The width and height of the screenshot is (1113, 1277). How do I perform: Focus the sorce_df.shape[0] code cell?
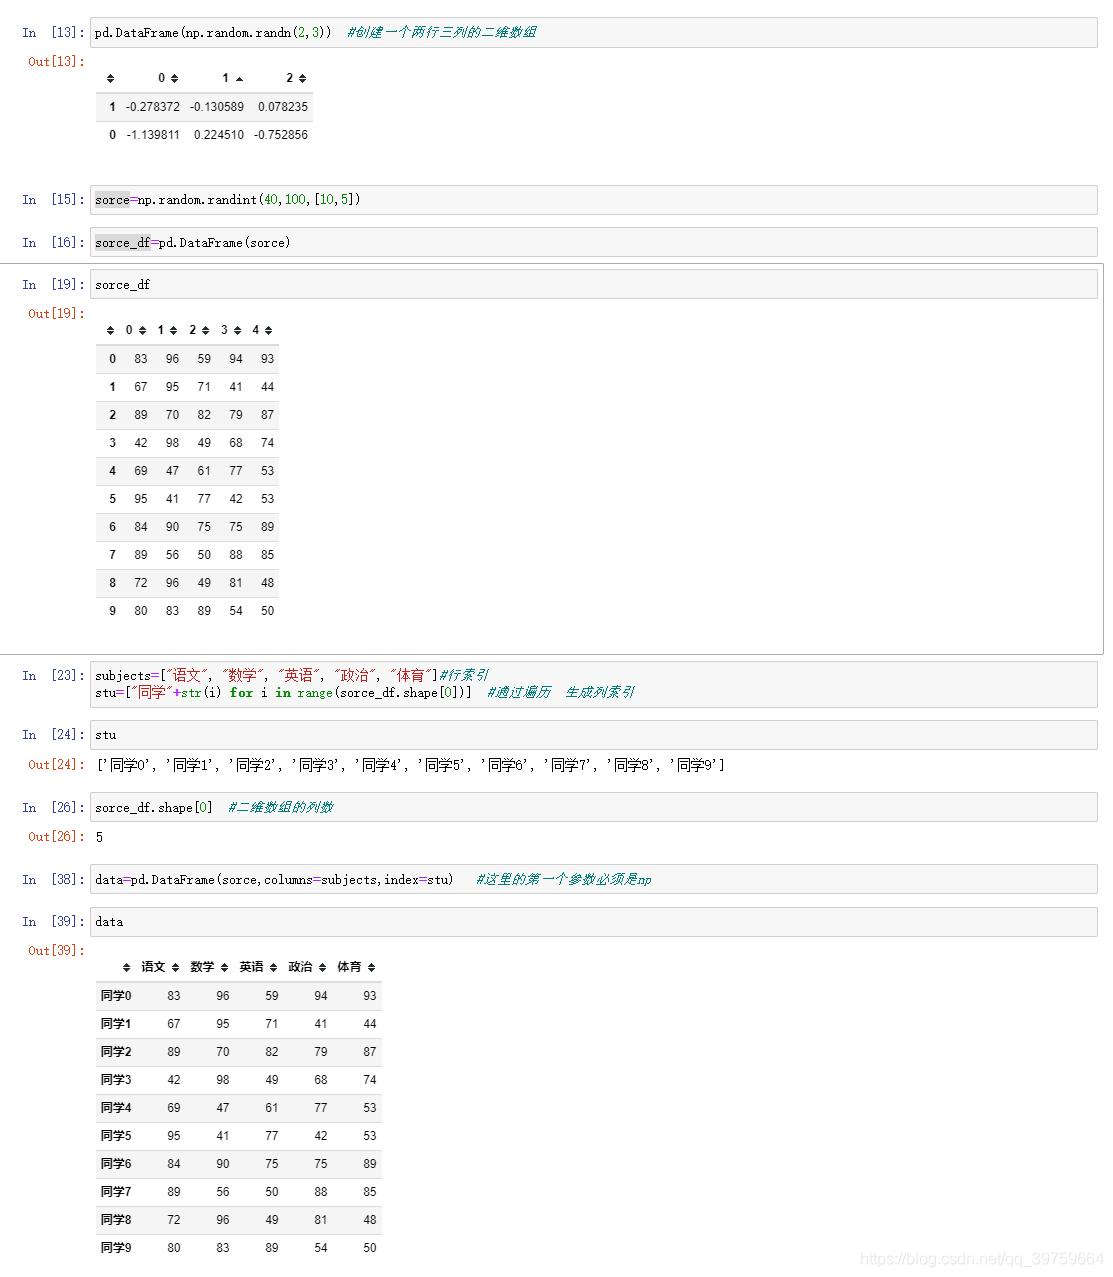pyautogui.click(x=593, y=807)
